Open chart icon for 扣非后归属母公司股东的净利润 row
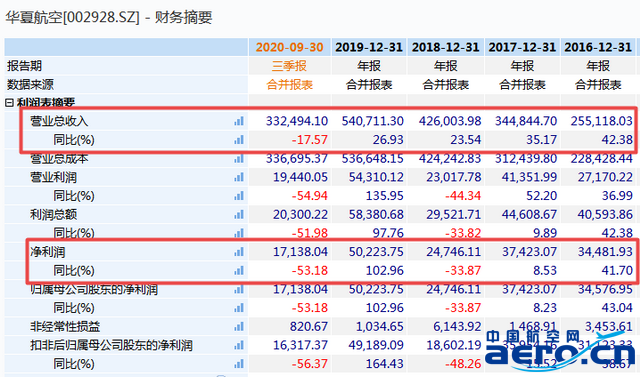Image resolution: width=640 pixels, height=377 pixels. pyautogui.click(x=239, y=346)
